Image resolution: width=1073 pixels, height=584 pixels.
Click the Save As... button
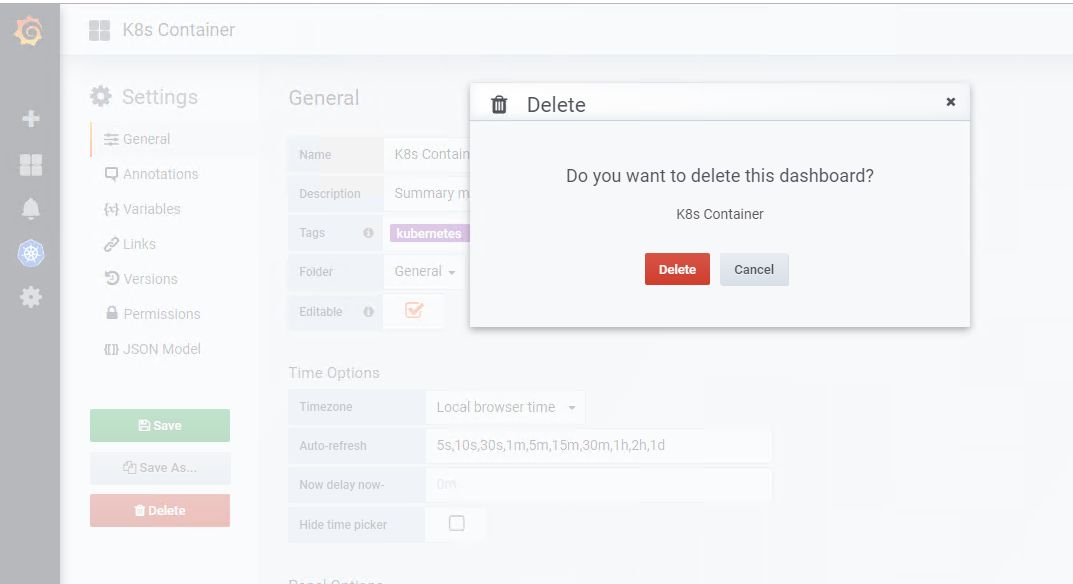160,468
